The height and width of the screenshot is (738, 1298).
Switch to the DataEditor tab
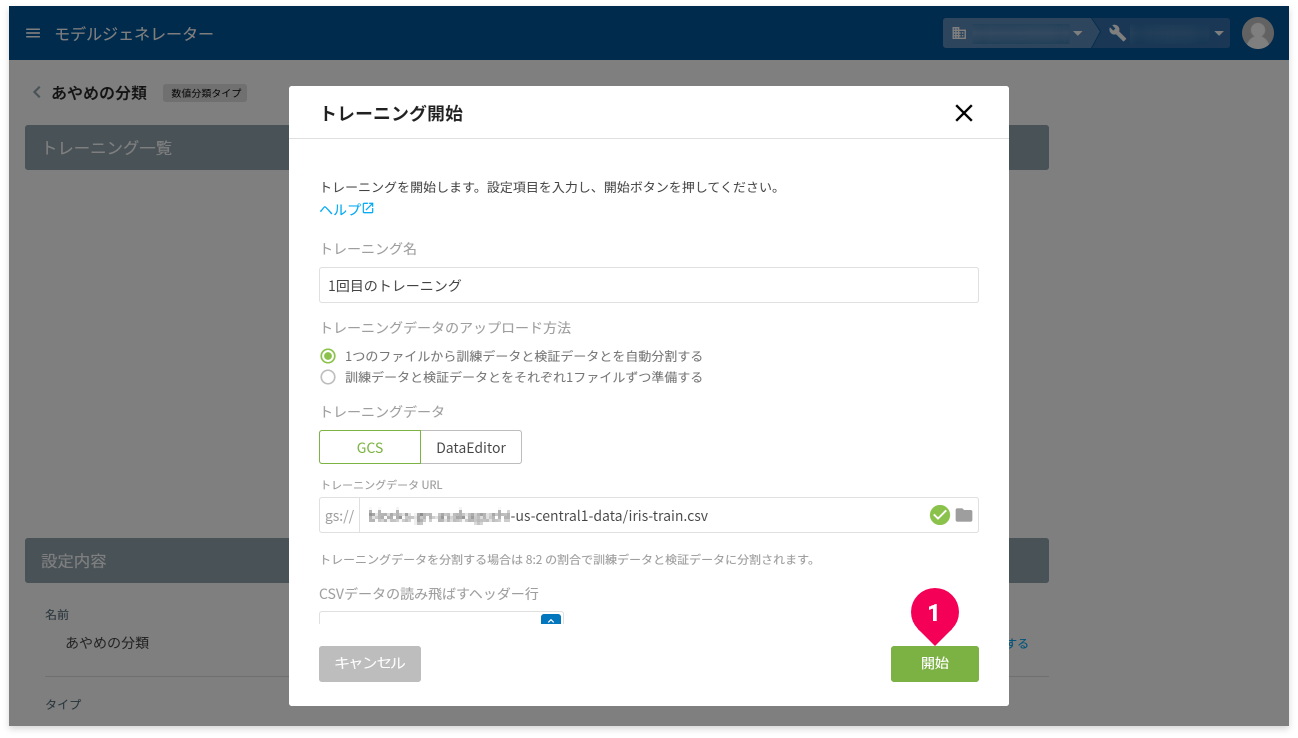coord(471,447)
